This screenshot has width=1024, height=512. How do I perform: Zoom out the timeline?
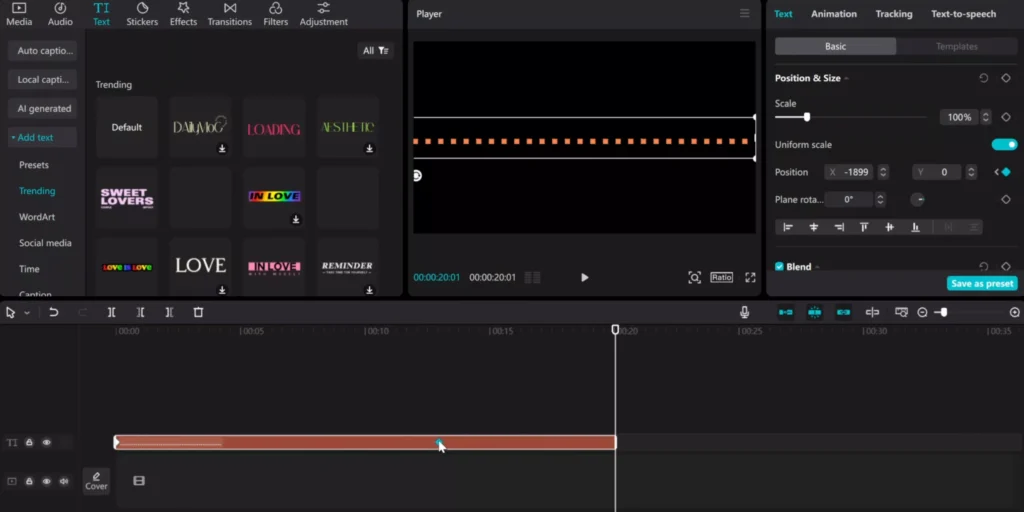(922, 312)
